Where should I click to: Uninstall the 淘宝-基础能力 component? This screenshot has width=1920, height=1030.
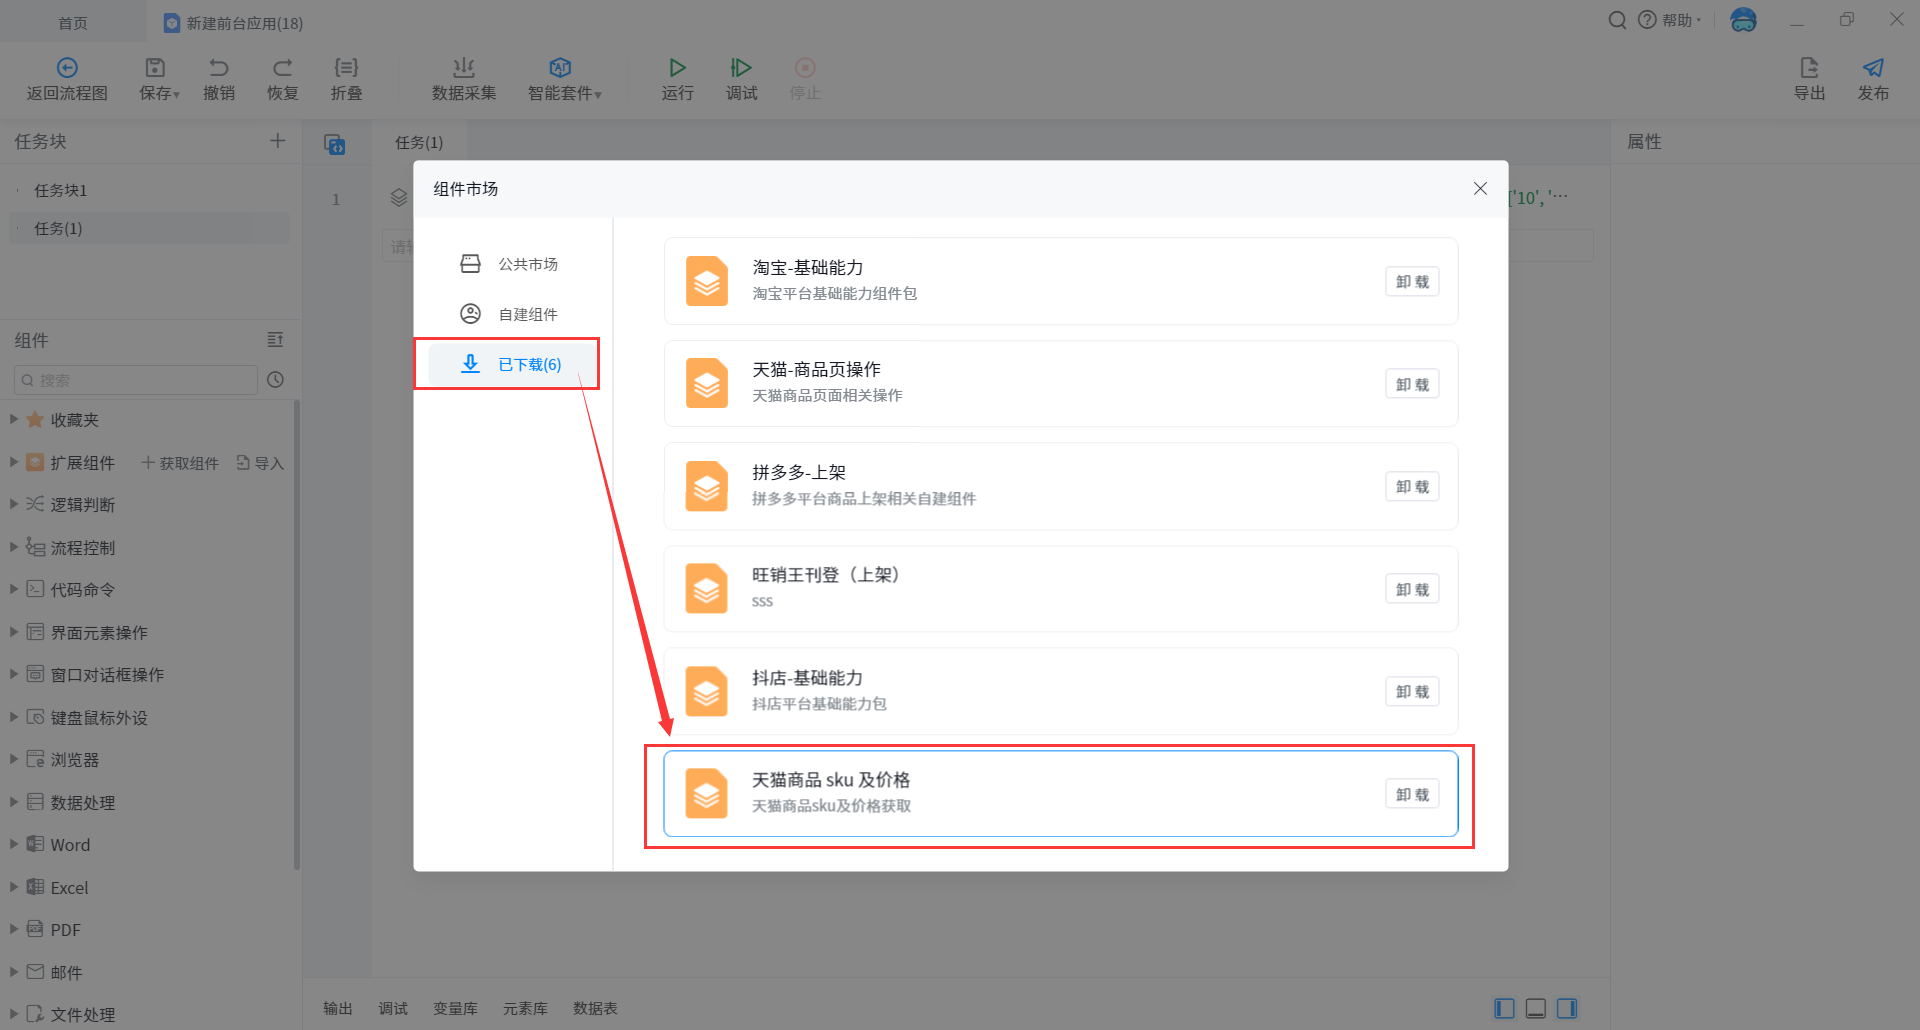(x=1412, y=282)
